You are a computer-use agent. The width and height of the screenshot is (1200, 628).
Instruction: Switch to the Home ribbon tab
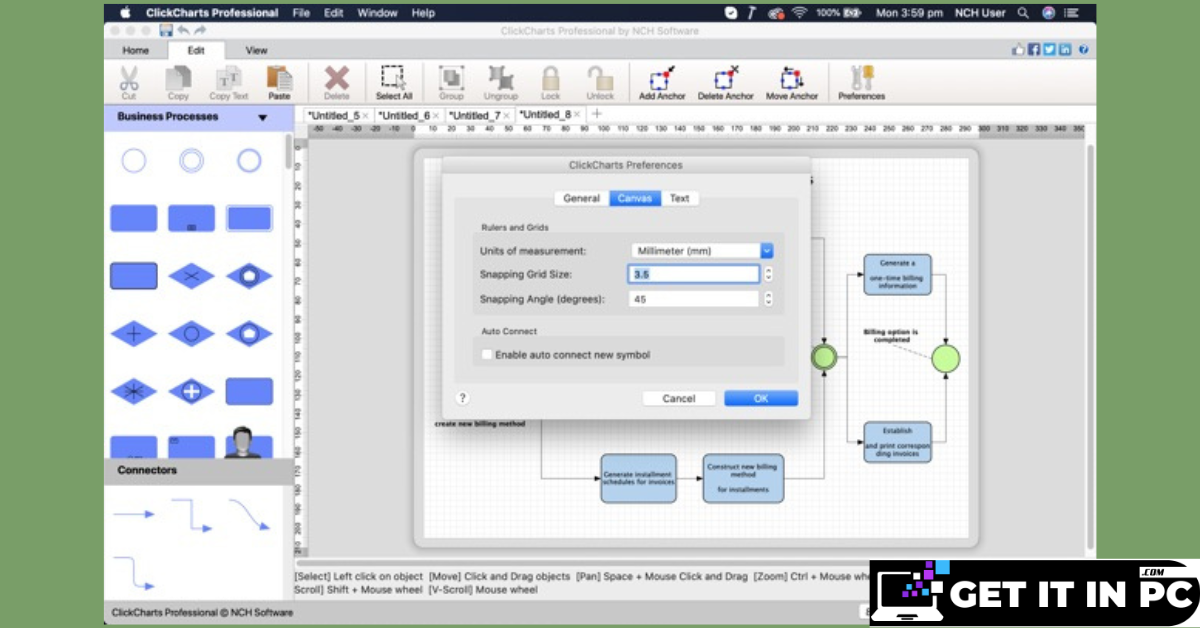pos(136,50)
